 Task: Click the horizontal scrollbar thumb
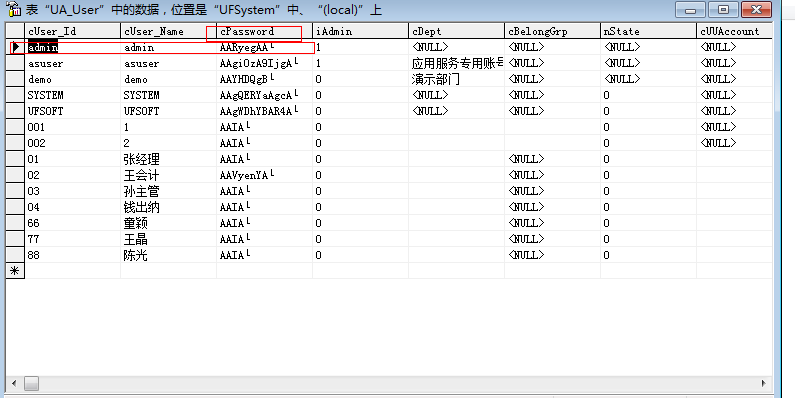coord(31,383)
